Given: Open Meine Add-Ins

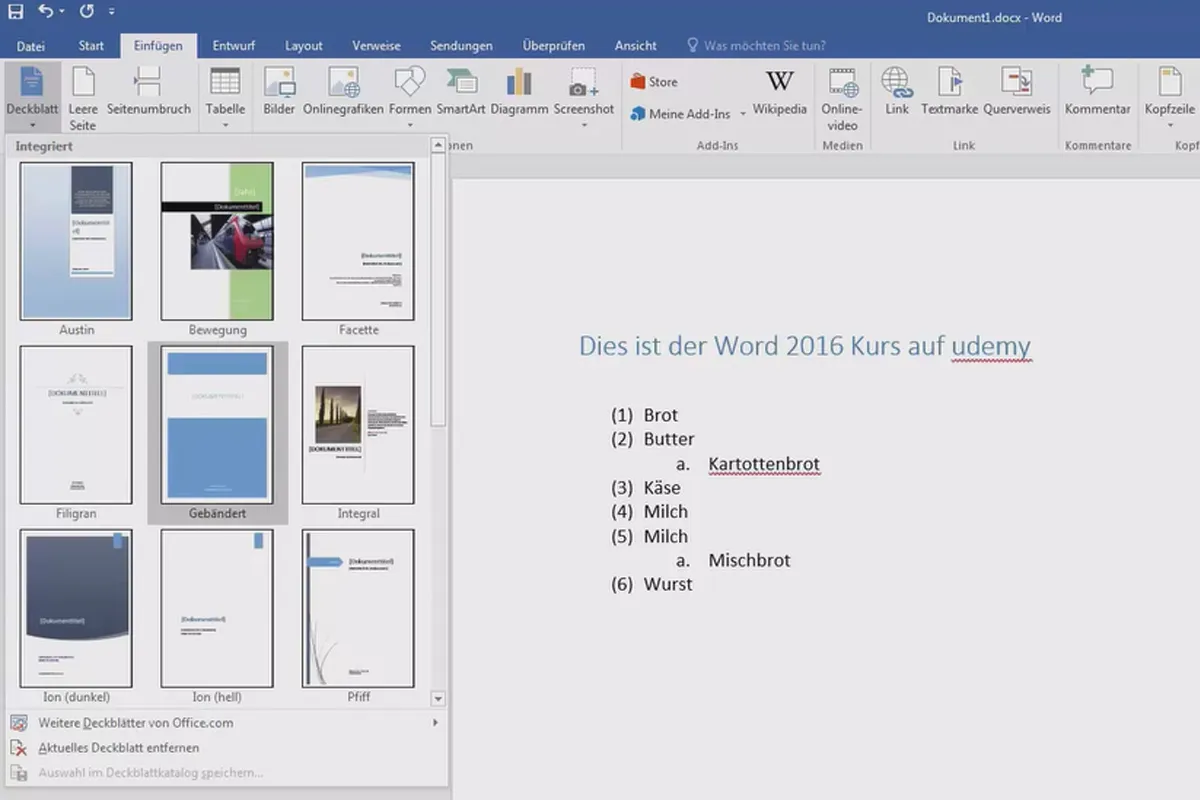Looking at the screenshot, I should coord(682,114).
